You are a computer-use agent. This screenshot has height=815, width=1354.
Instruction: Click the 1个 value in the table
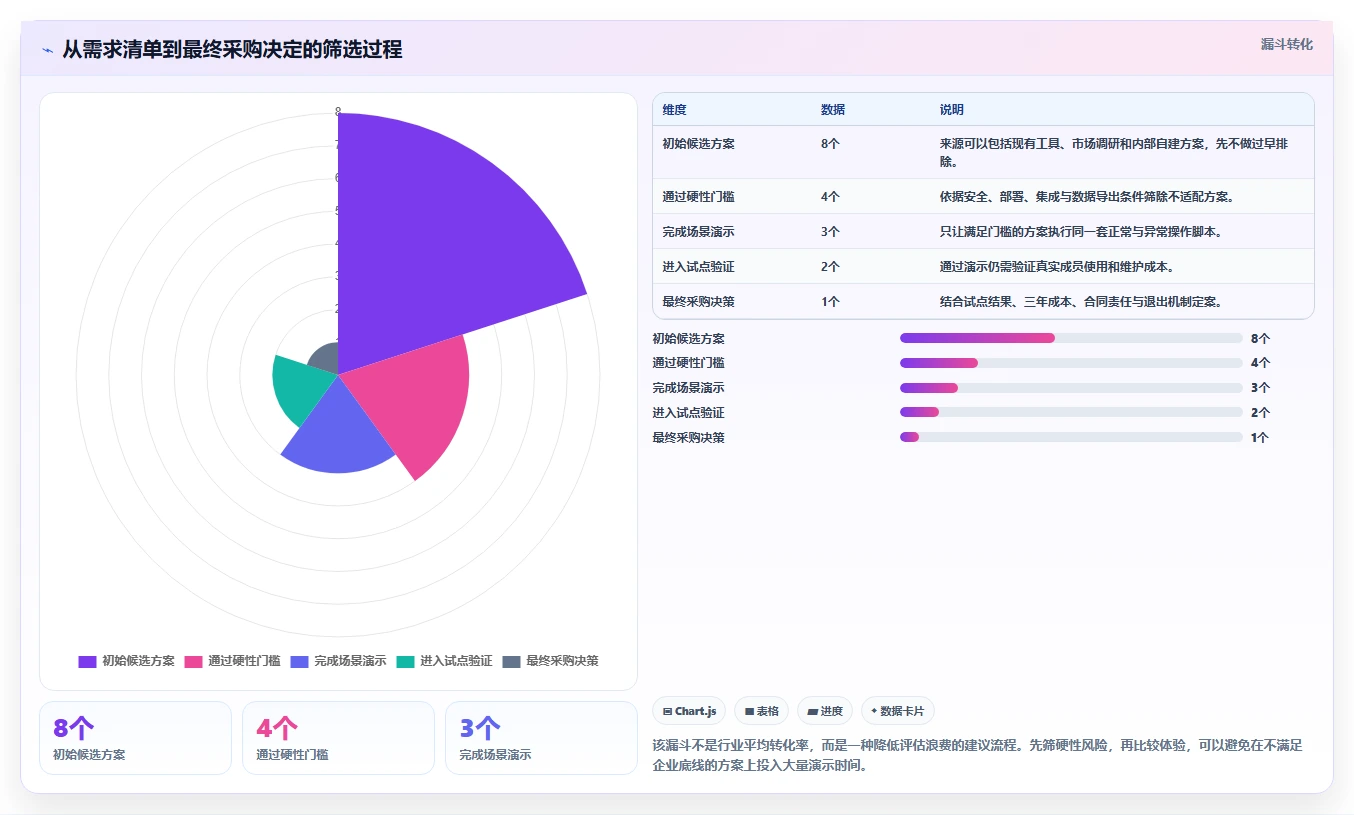[x=830, y=302]
